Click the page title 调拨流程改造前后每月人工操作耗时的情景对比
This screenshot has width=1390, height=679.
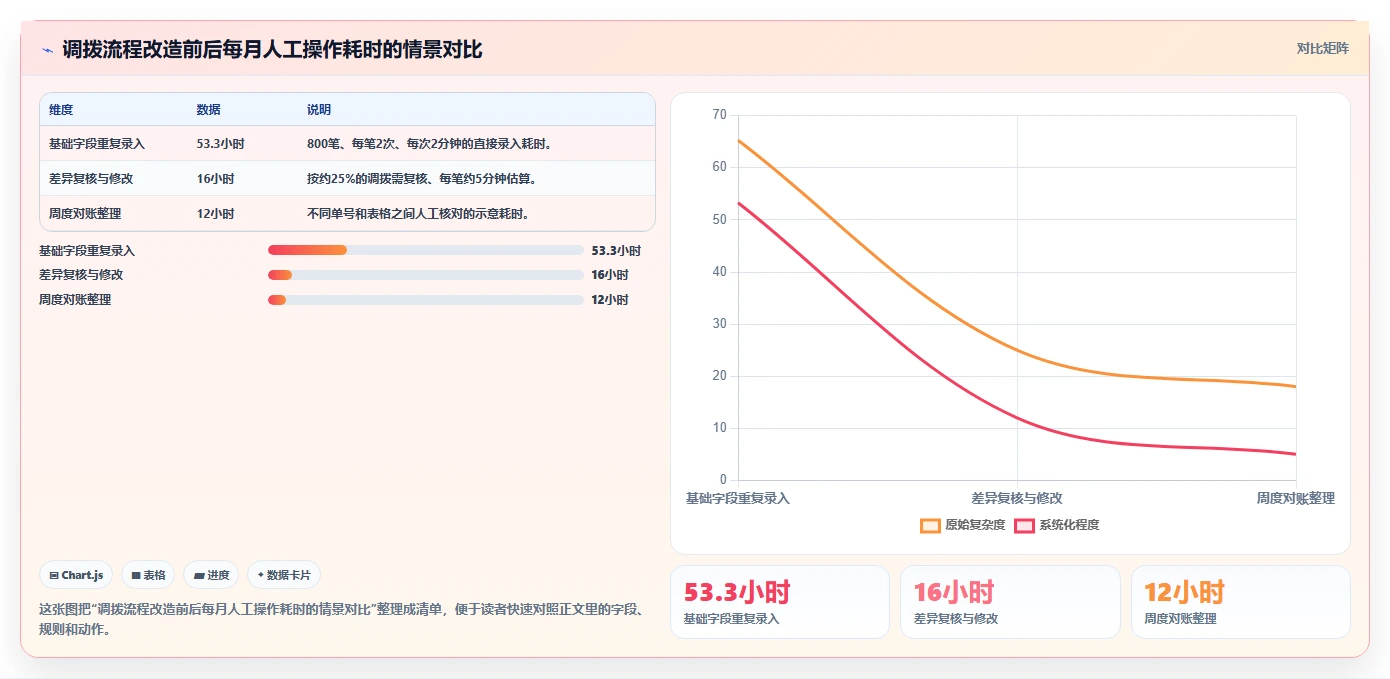click(272, 49)
